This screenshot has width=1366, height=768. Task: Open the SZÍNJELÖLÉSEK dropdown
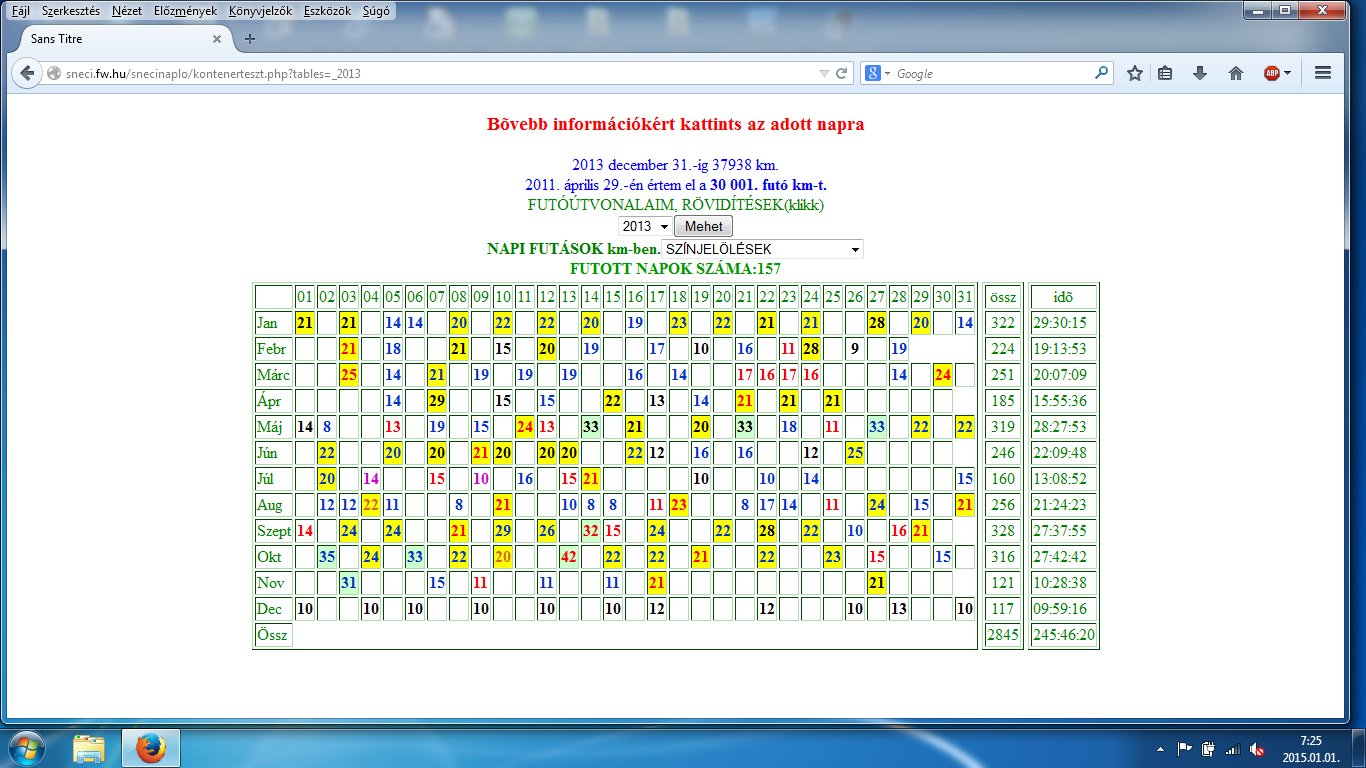point(762,249)
